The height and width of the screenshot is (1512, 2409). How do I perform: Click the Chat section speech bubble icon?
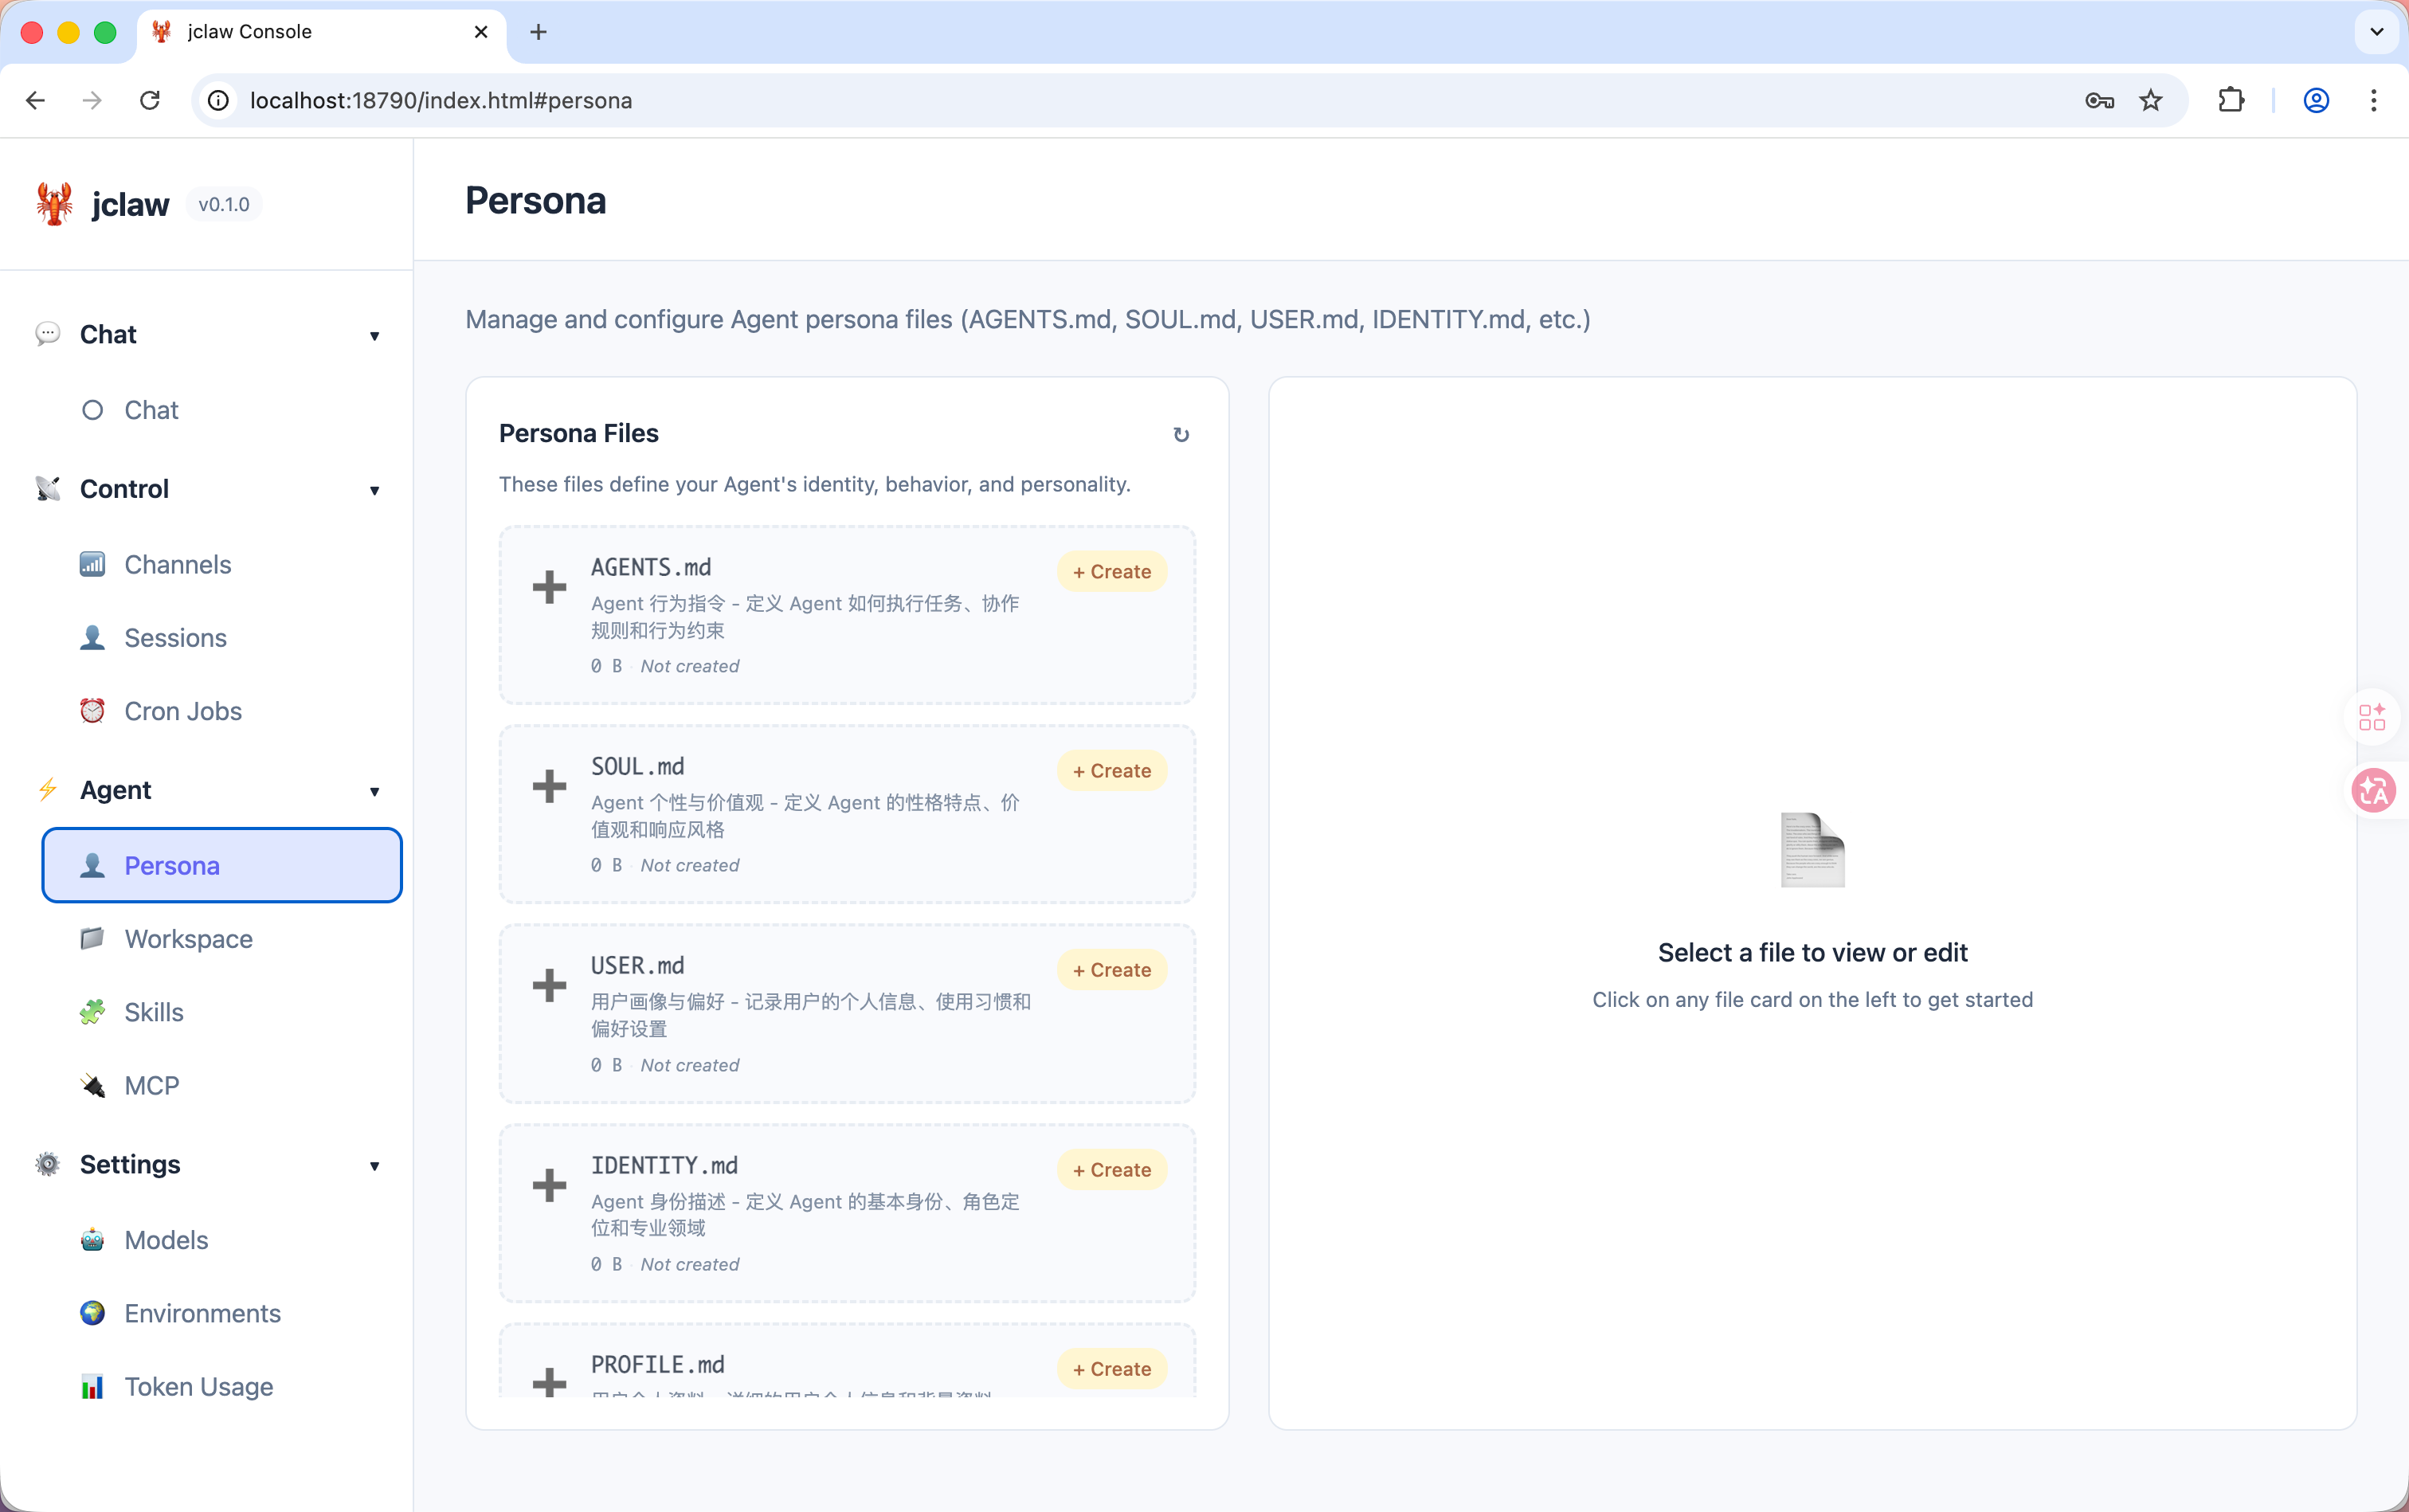47,334
